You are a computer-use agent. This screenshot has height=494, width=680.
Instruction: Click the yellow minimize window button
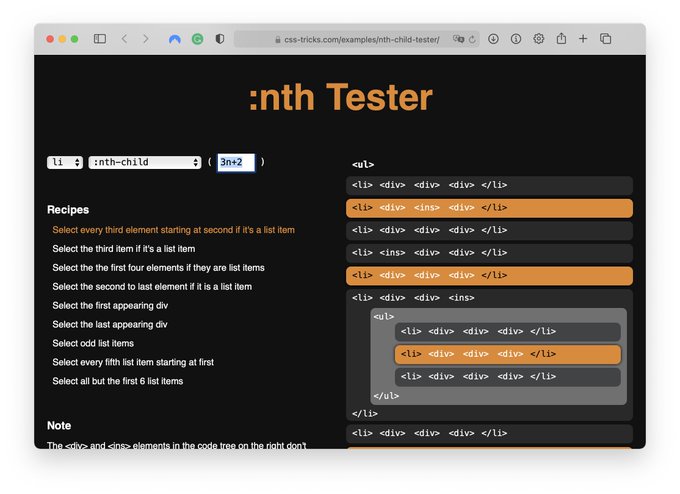[62, 39]
